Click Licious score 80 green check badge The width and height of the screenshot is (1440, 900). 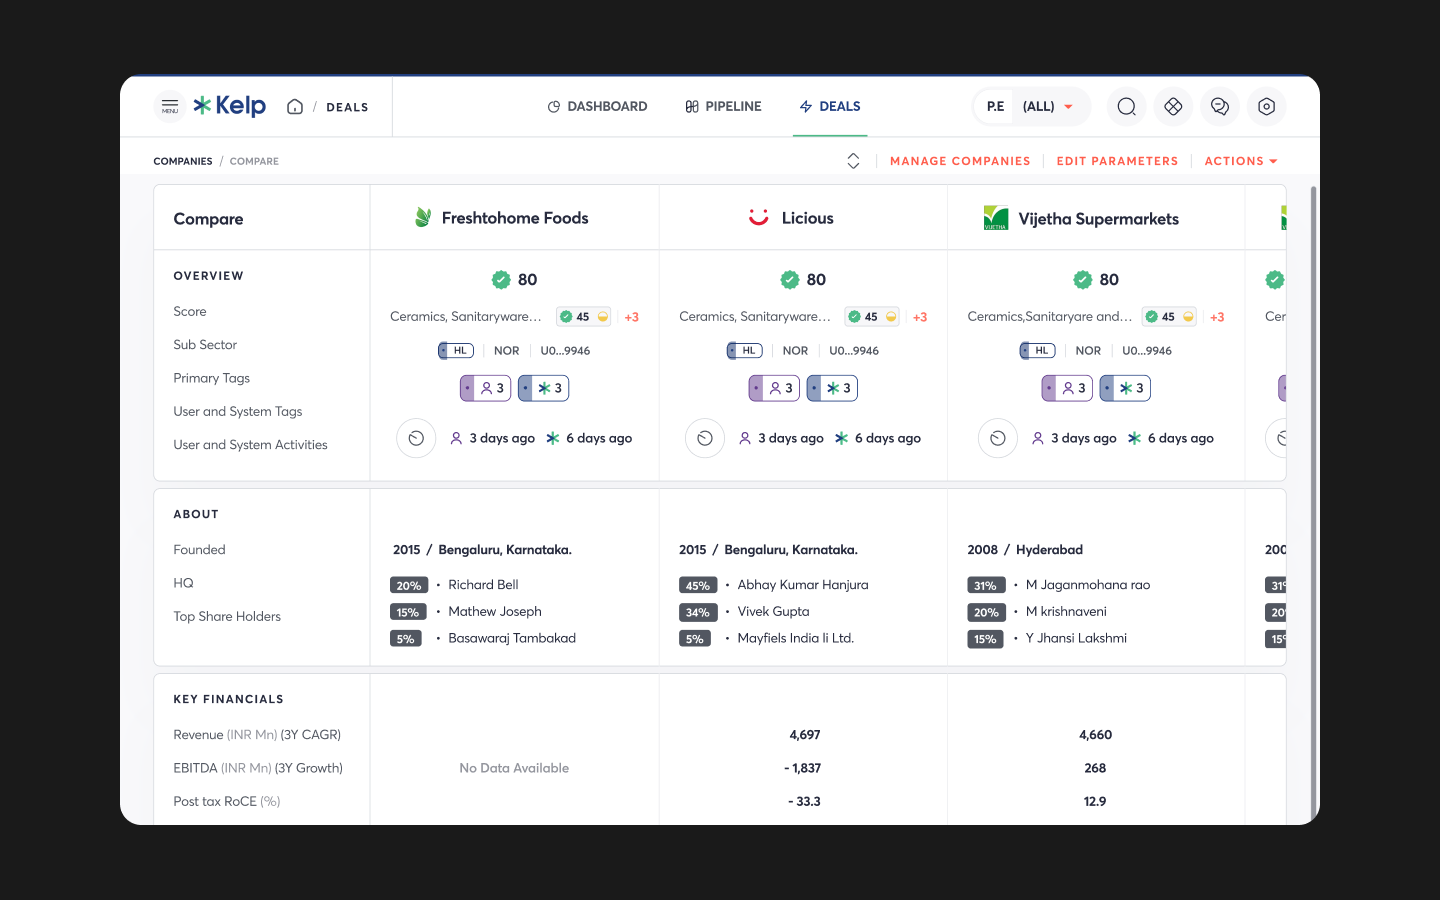click(790, 280)
